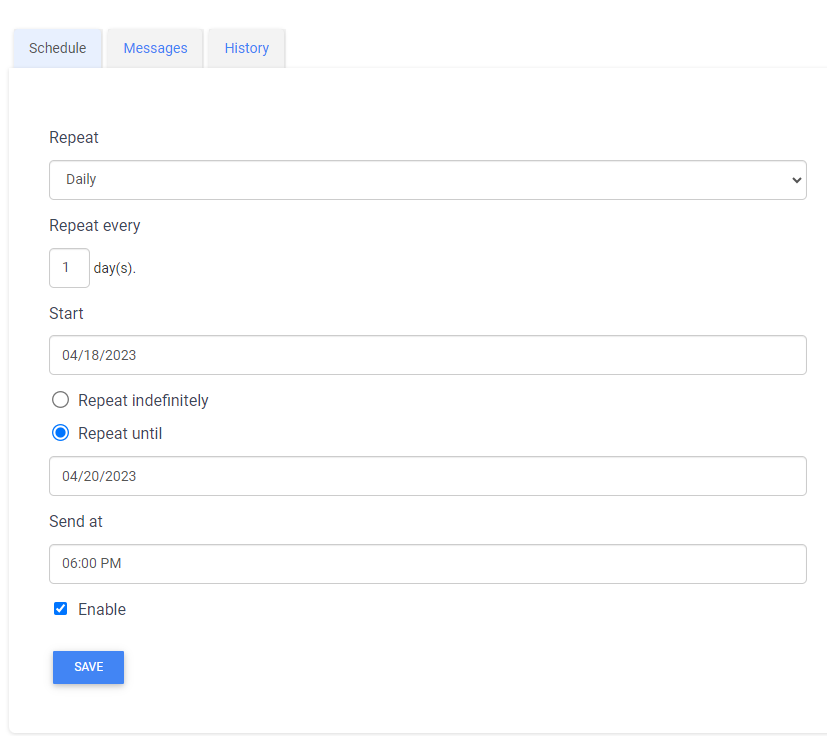Viewport: 827px width, 736px height.
Task: Click the Send at time field
Action: tap(427, 564)
